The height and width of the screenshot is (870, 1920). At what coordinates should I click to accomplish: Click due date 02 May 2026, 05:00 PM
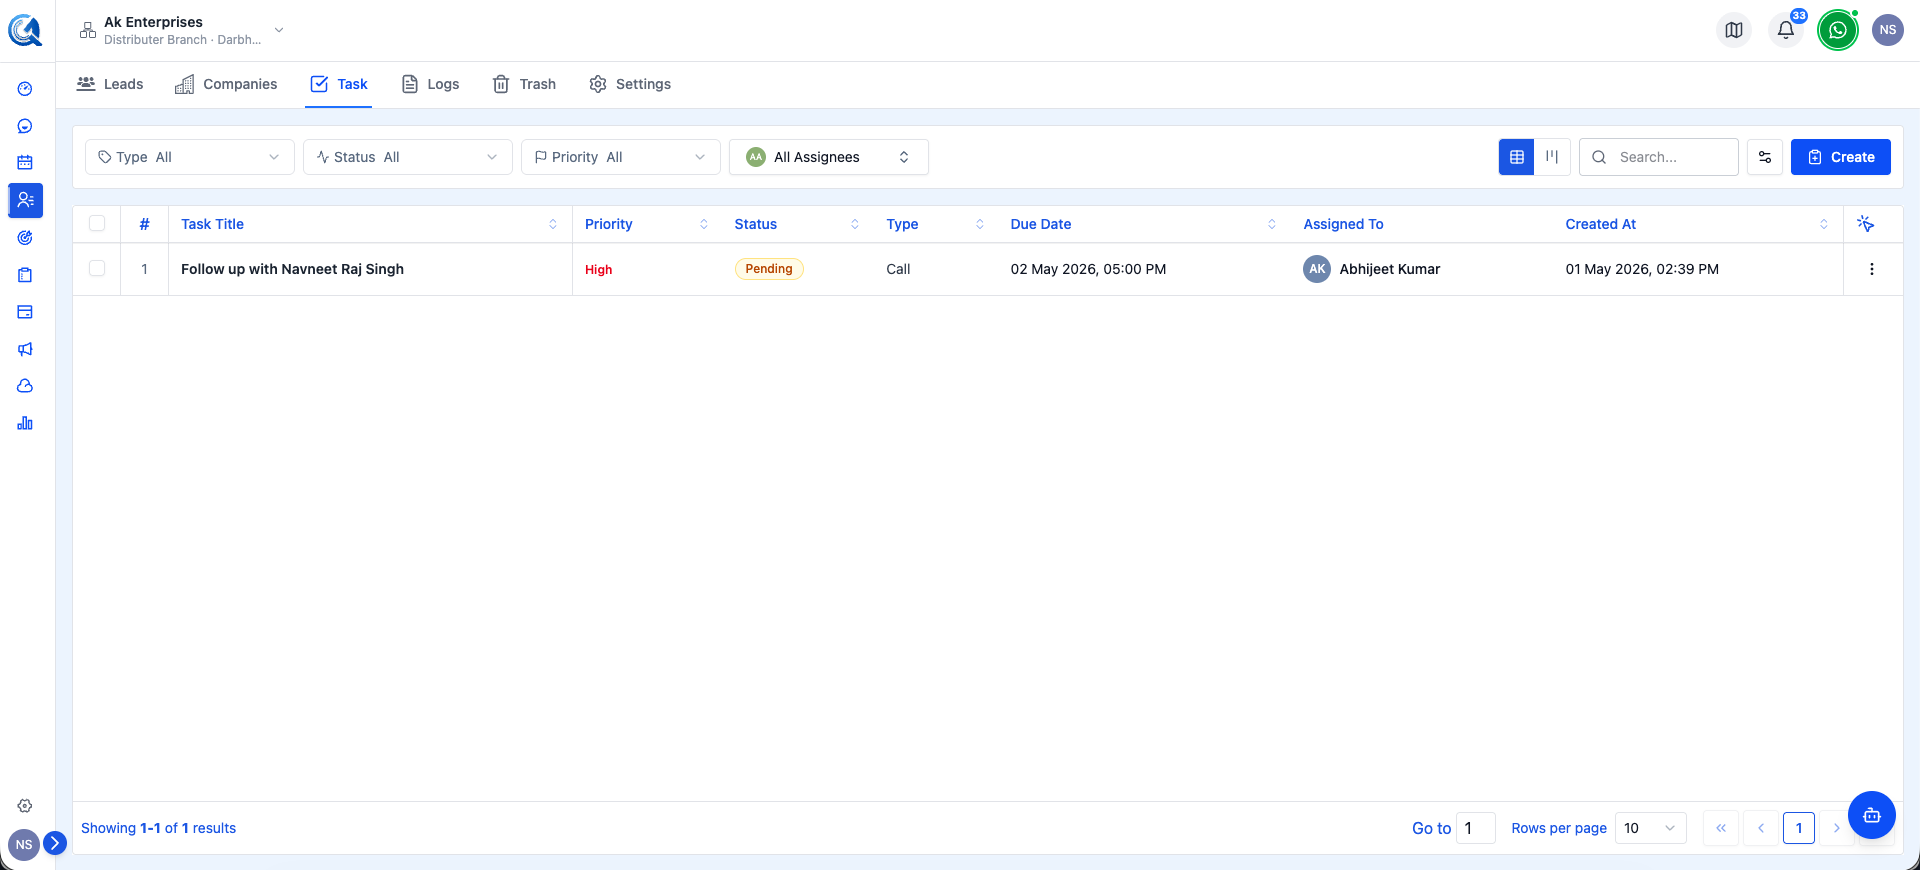click(x=1088, y=269)
